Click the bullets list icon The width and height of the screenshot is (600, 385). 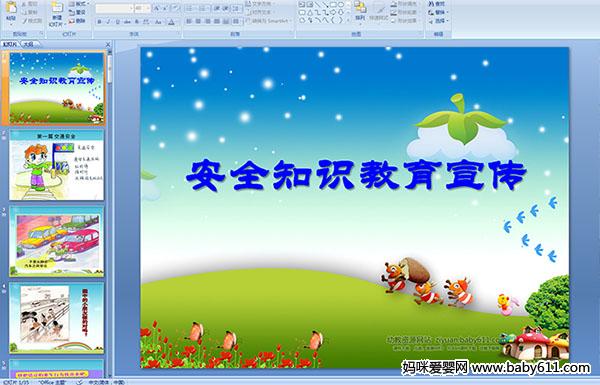[x=190, y=8]
